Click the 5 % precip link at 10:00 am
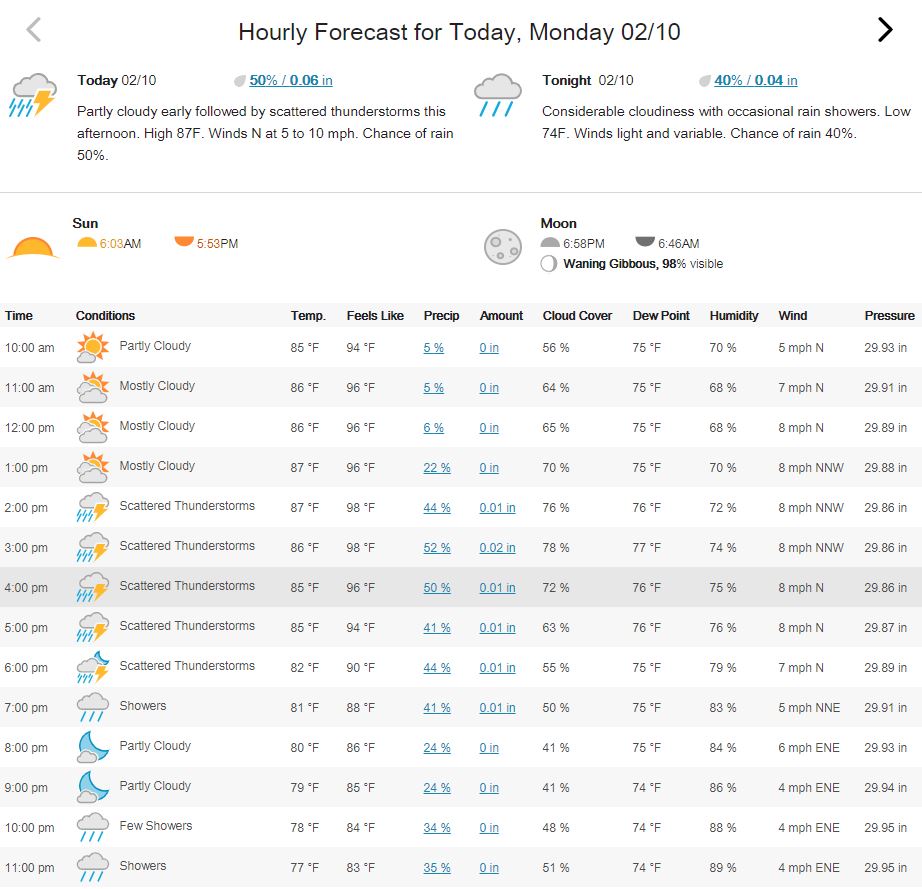The width and height of the screenshot is (922, 889). point(433,347)
